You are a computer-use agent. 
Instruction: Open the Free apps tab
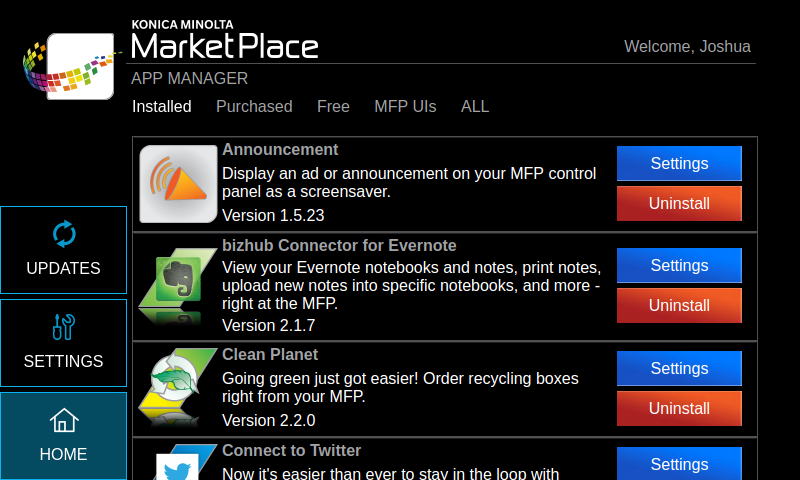(x=333, y=106)
